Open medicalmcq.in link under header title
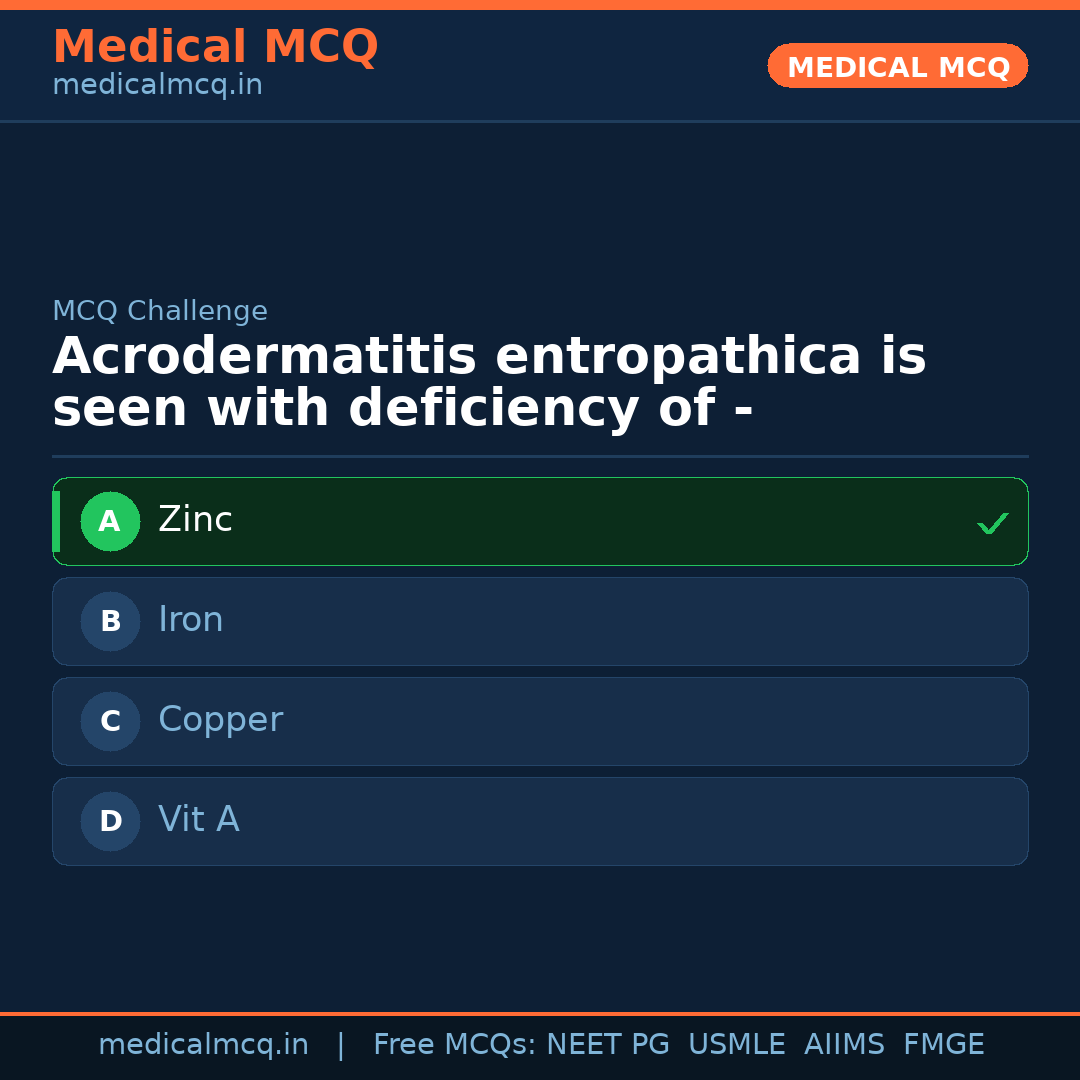Image resolution: width=1080 pixels, height=1080 pixels. [x=157, y=85]
